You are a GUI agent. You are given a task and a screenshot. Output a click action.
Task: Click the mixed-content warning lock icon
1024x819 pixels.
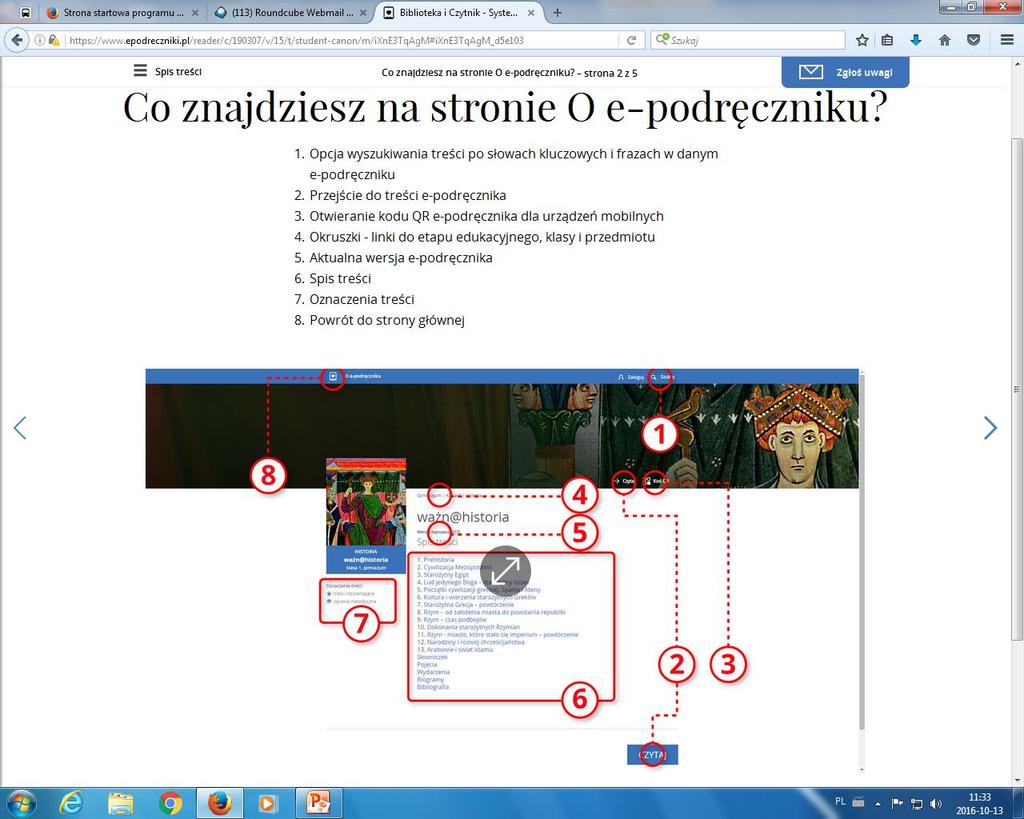(x=54, y=40)
